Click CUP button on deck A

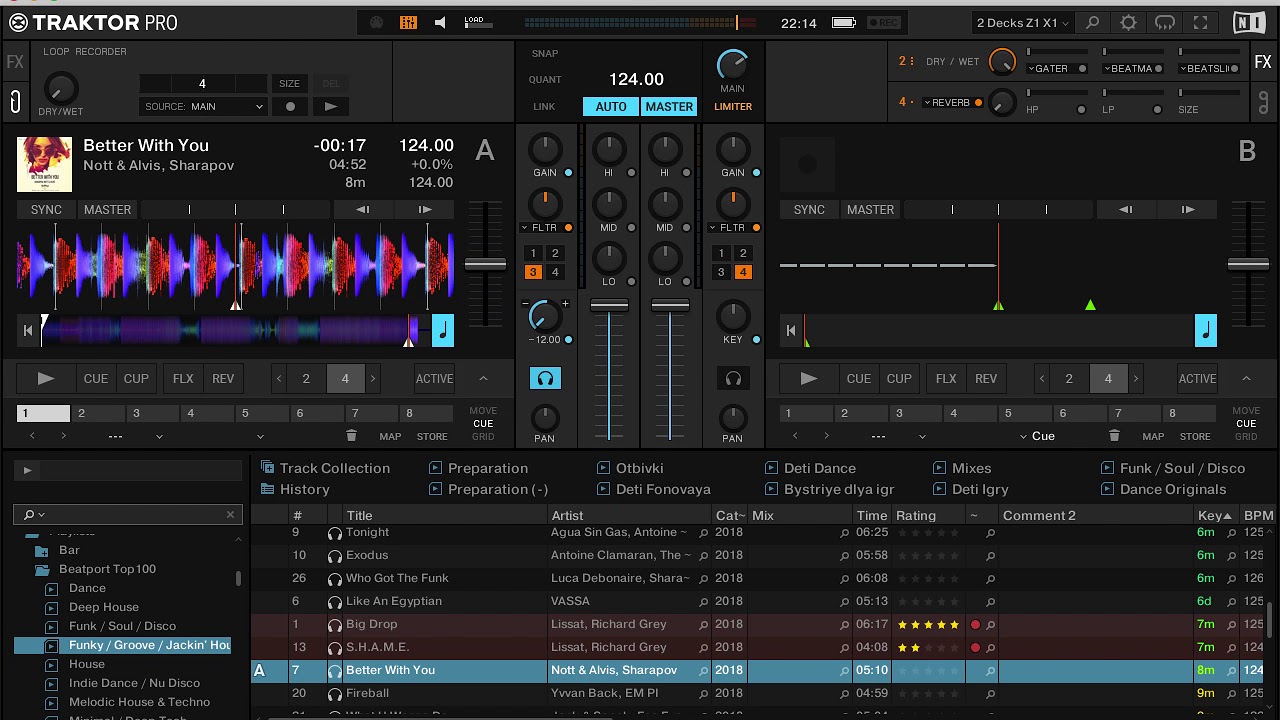pyautogui.click(x=136, y=379)
